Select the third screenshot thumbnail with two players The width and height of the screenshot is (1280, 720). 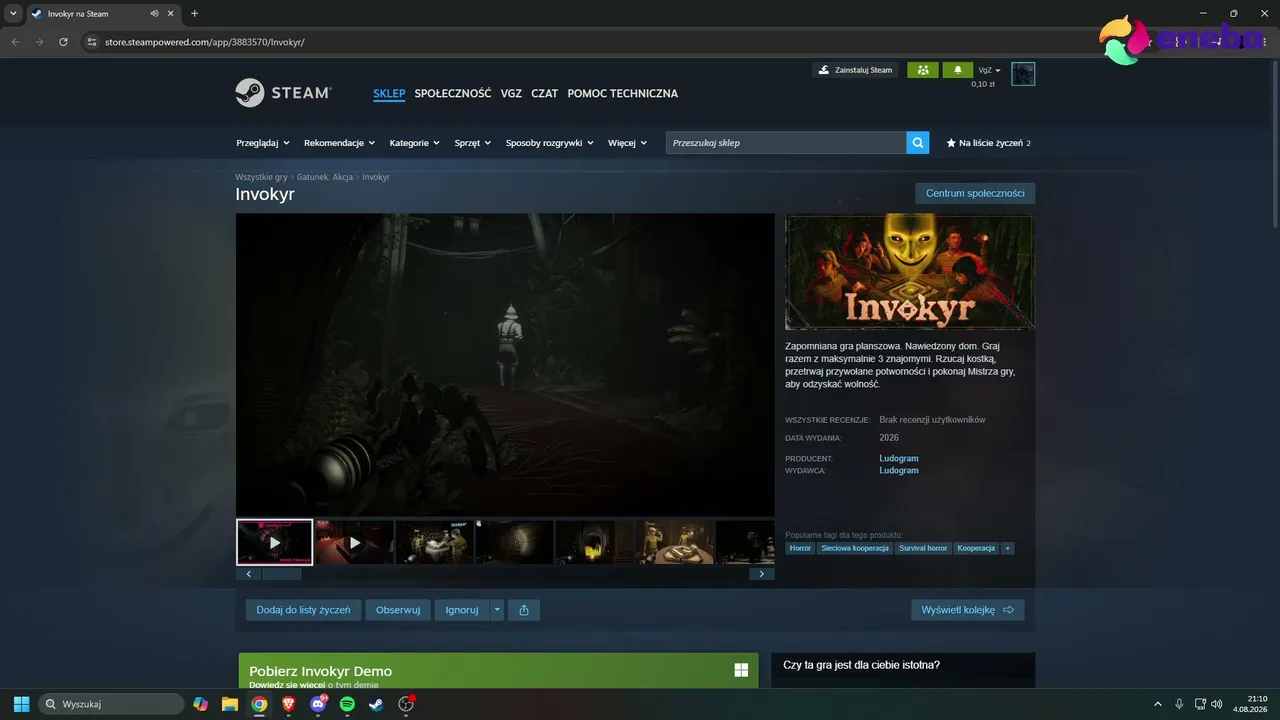[x=434, y=543]
